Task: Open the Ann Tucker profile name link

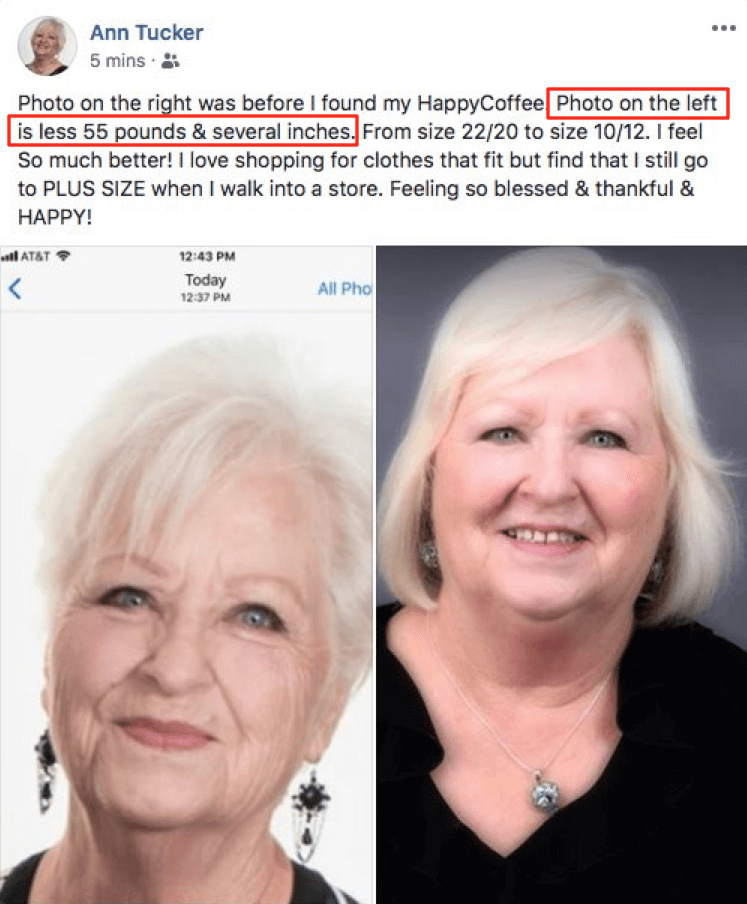Action: [146, 32]
